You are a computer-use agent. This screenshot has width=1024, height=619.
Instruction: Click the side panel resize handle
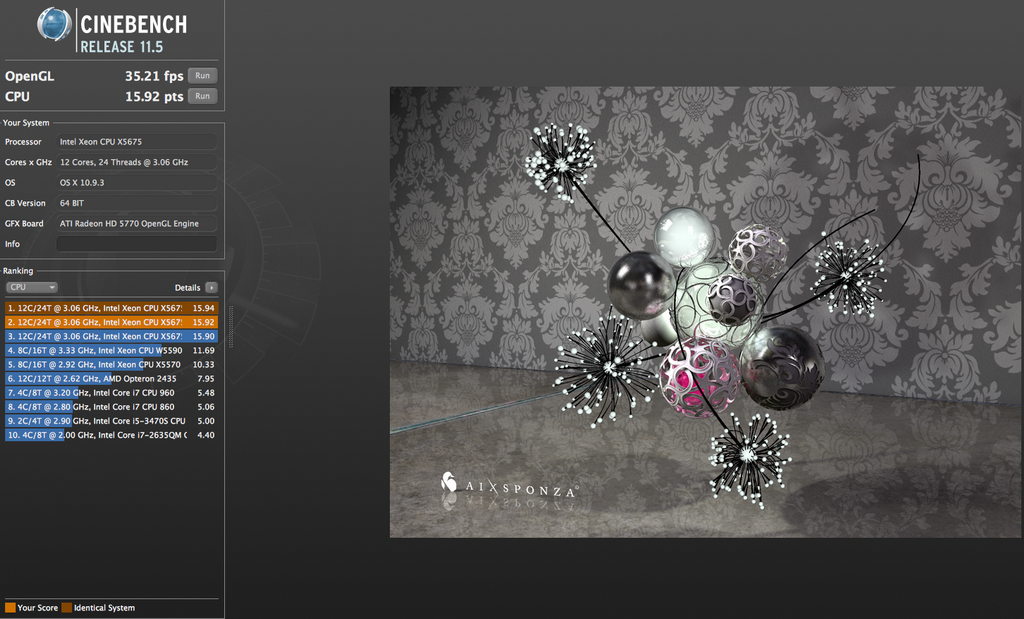click(x=230, y=326)
